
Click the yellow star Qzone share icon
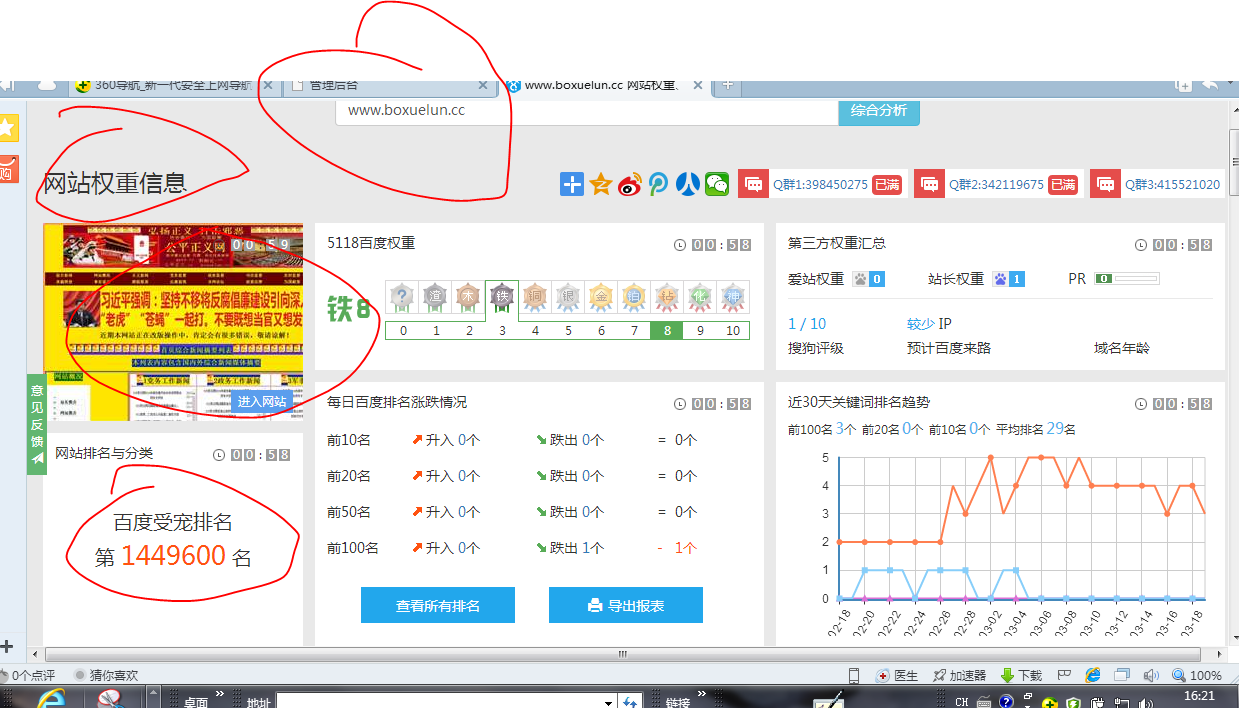[600, 184]
